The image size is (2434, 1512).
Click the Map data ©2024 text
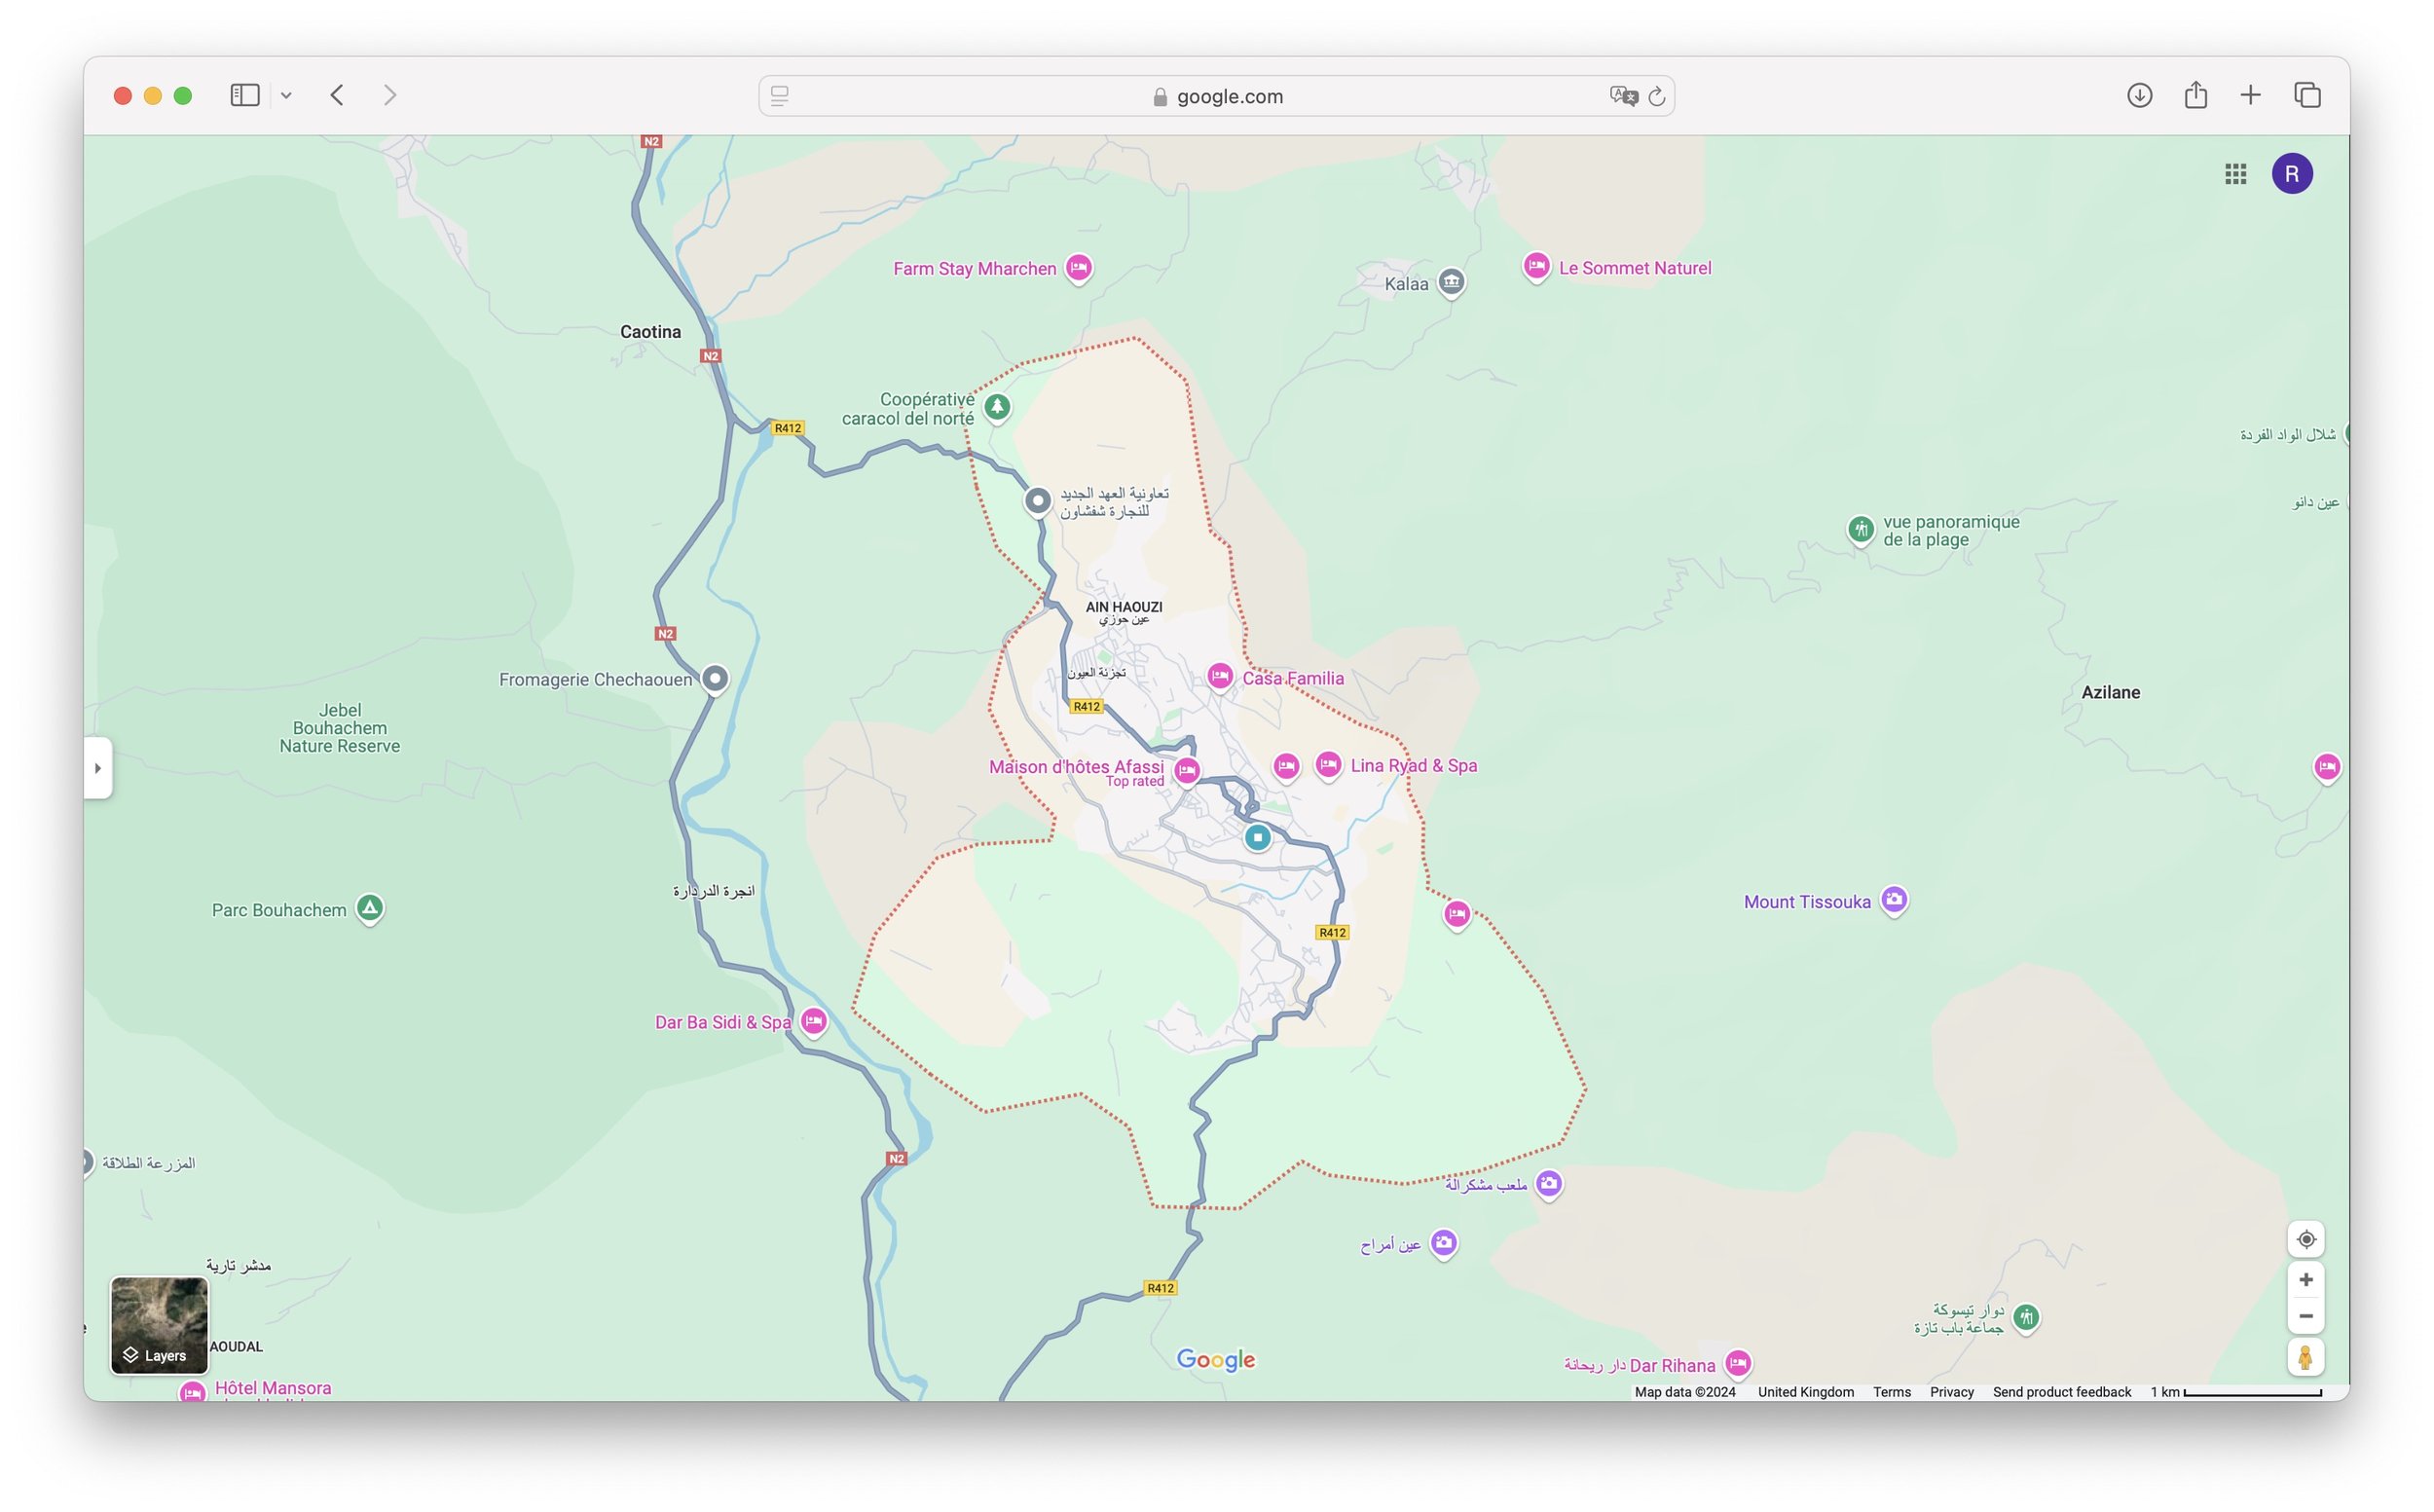(x=1685, y=1392)
